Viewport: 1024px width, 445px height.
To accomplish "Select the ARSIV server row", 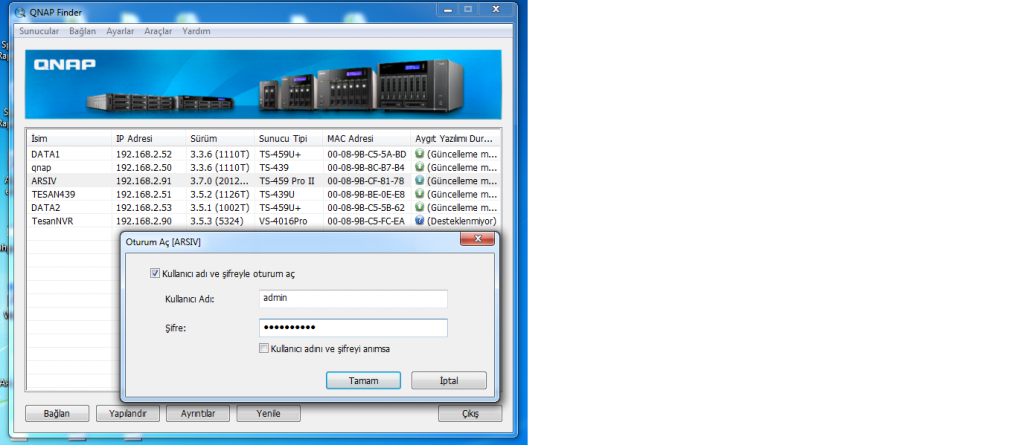I will [264, 180].
